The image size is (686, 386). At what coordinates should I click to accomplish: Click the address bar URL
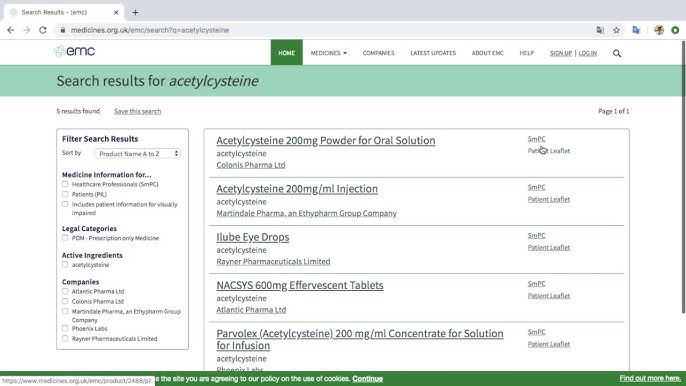click(150, 30)
